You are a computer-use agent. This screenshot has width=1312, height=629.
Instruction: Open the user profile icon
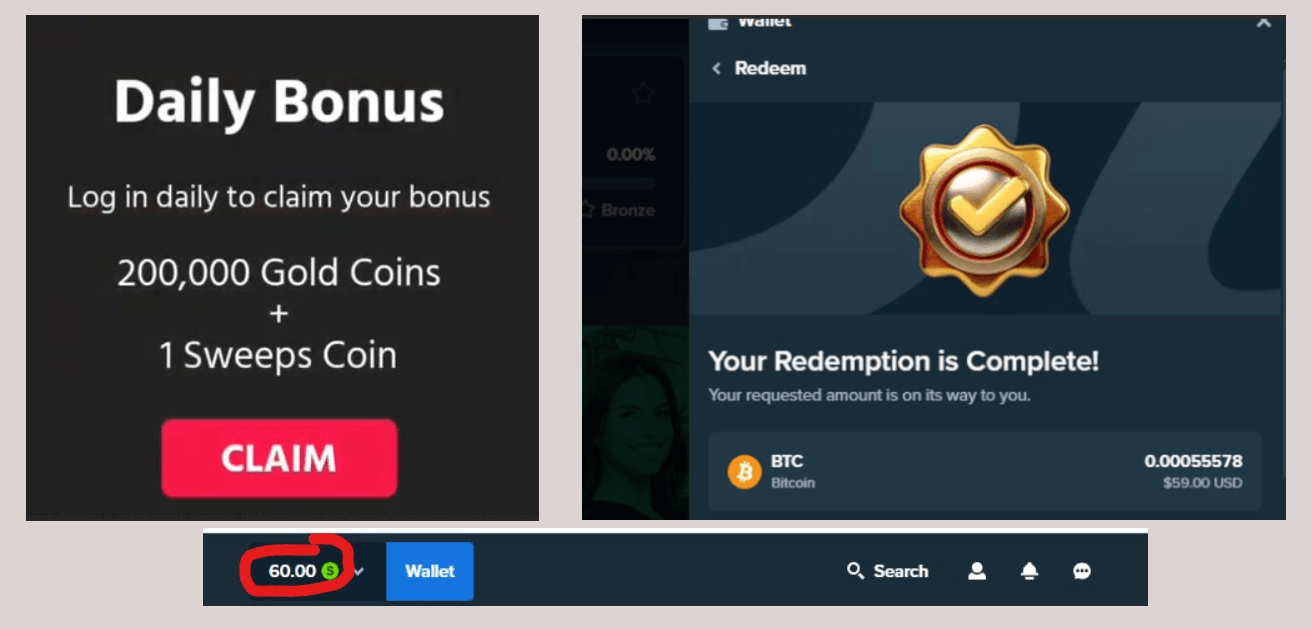coord(977,571)
